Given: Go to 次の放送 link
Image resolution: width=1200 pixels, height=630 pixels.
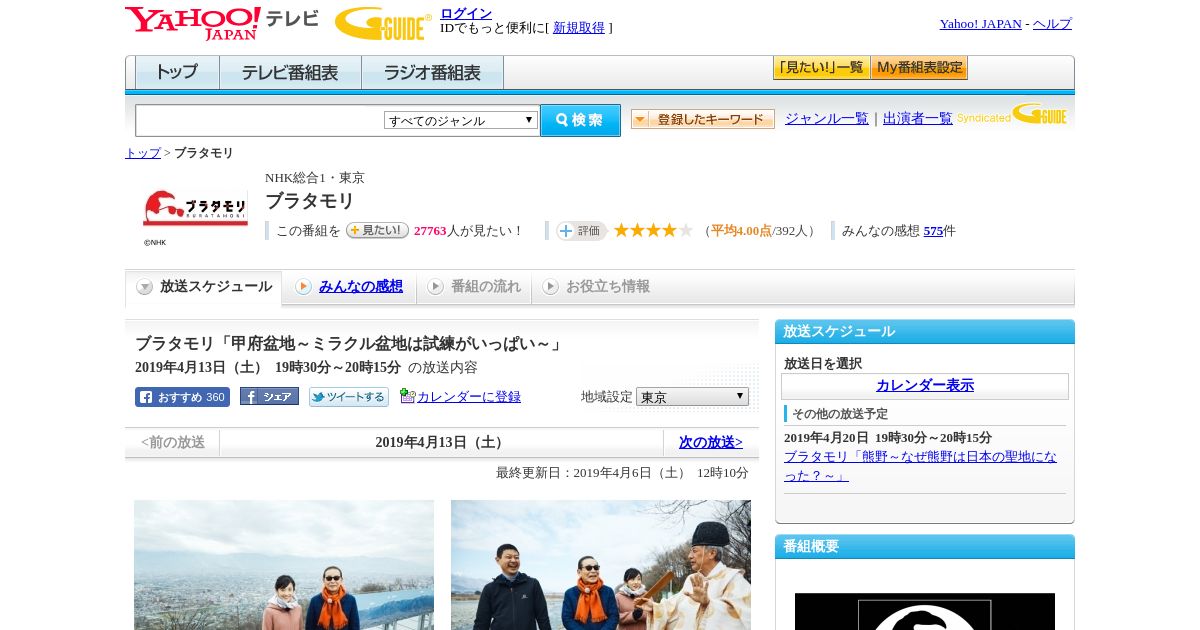Looking at the screenshot, I should point(711,442).
